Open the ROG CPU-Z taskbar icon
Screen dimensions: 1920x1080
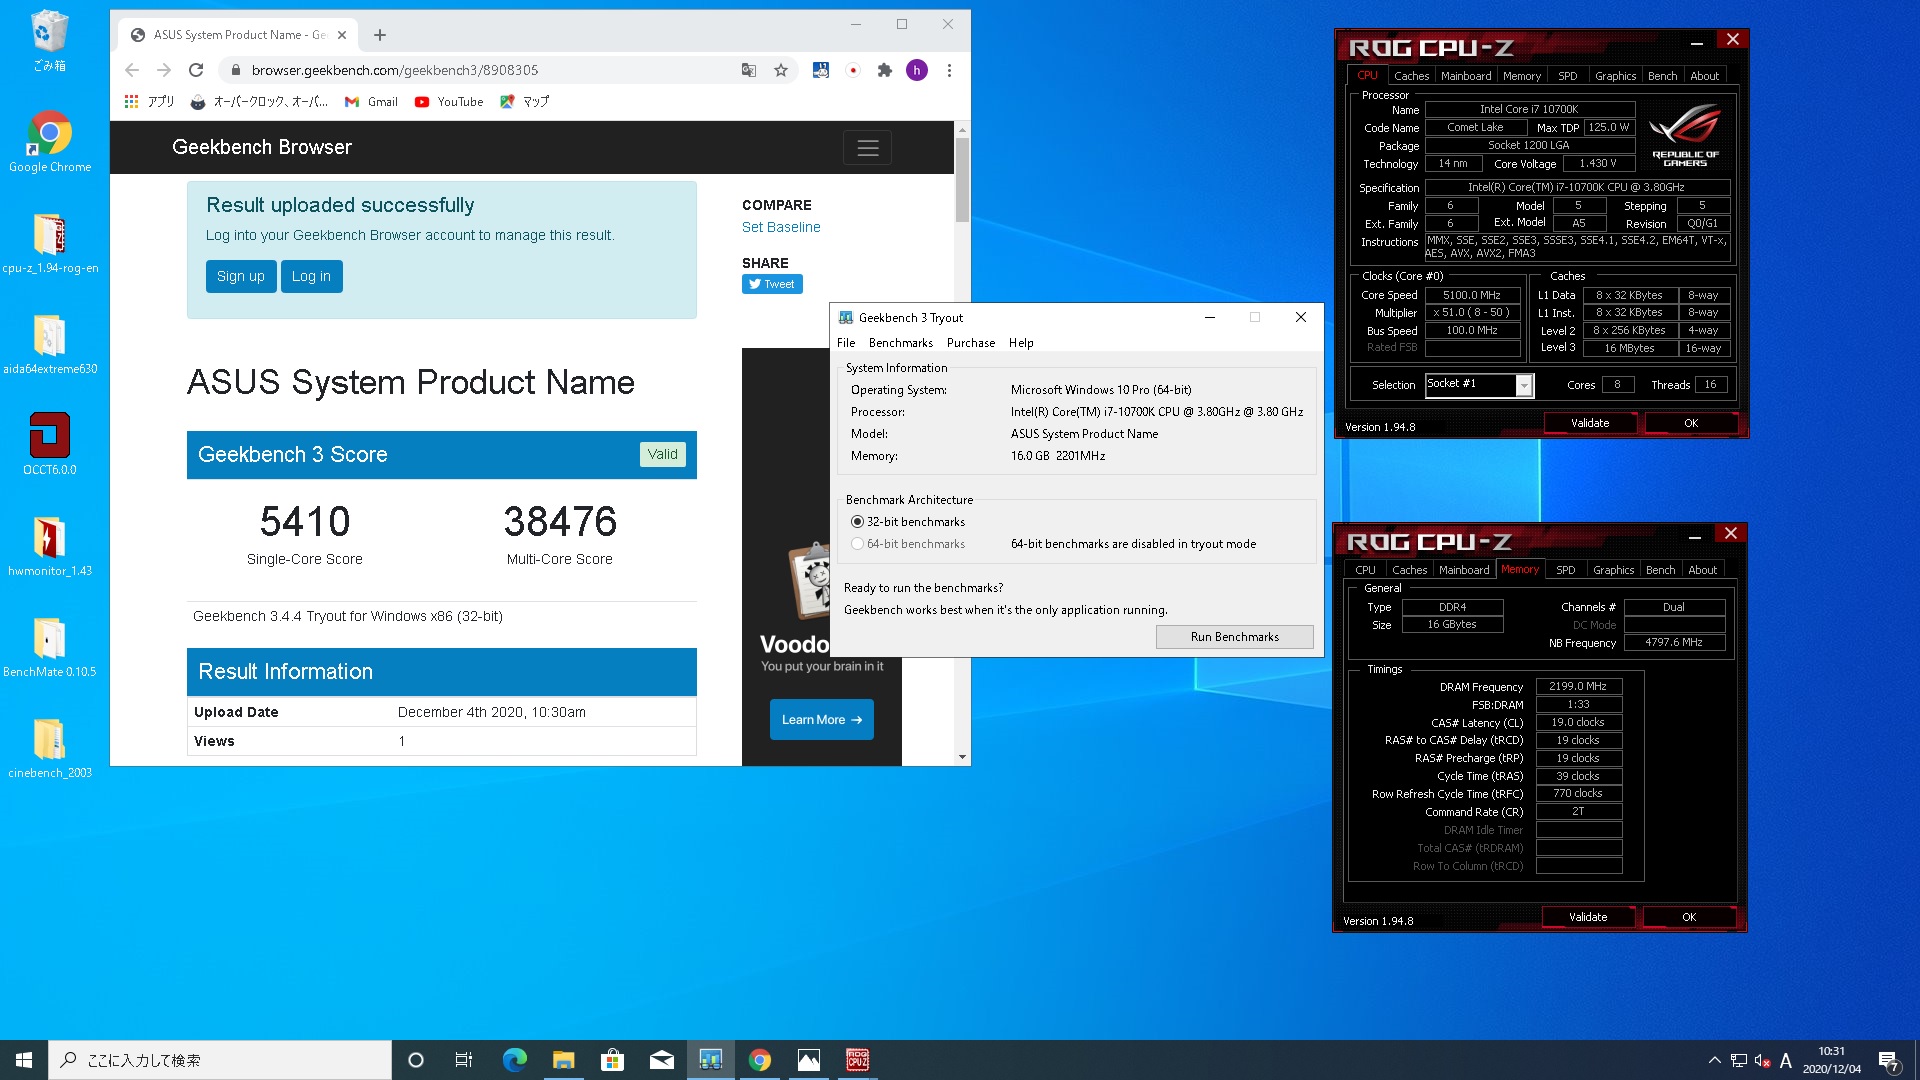point(857,1060)
